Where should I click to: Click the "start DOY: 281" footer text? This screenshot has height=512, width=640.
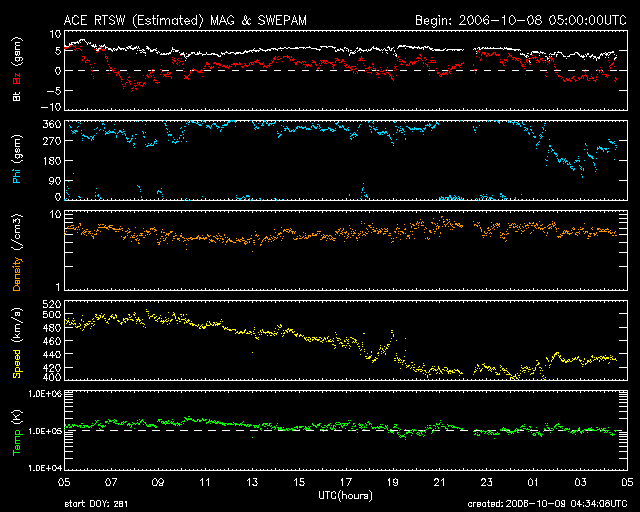coord(96,504)
